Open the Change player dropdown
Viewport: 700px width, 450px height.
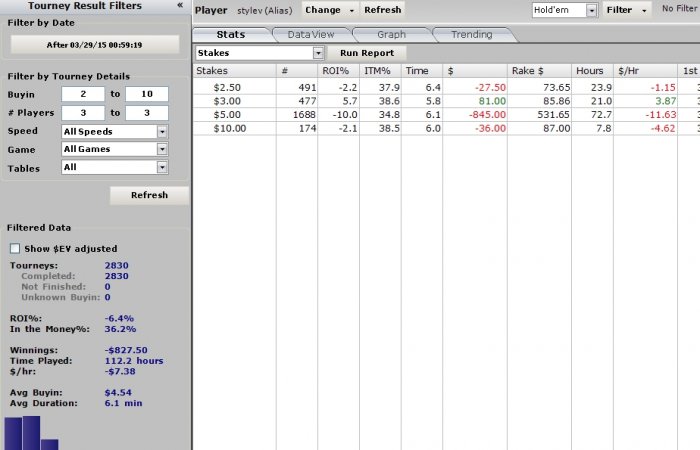[330, 10]
